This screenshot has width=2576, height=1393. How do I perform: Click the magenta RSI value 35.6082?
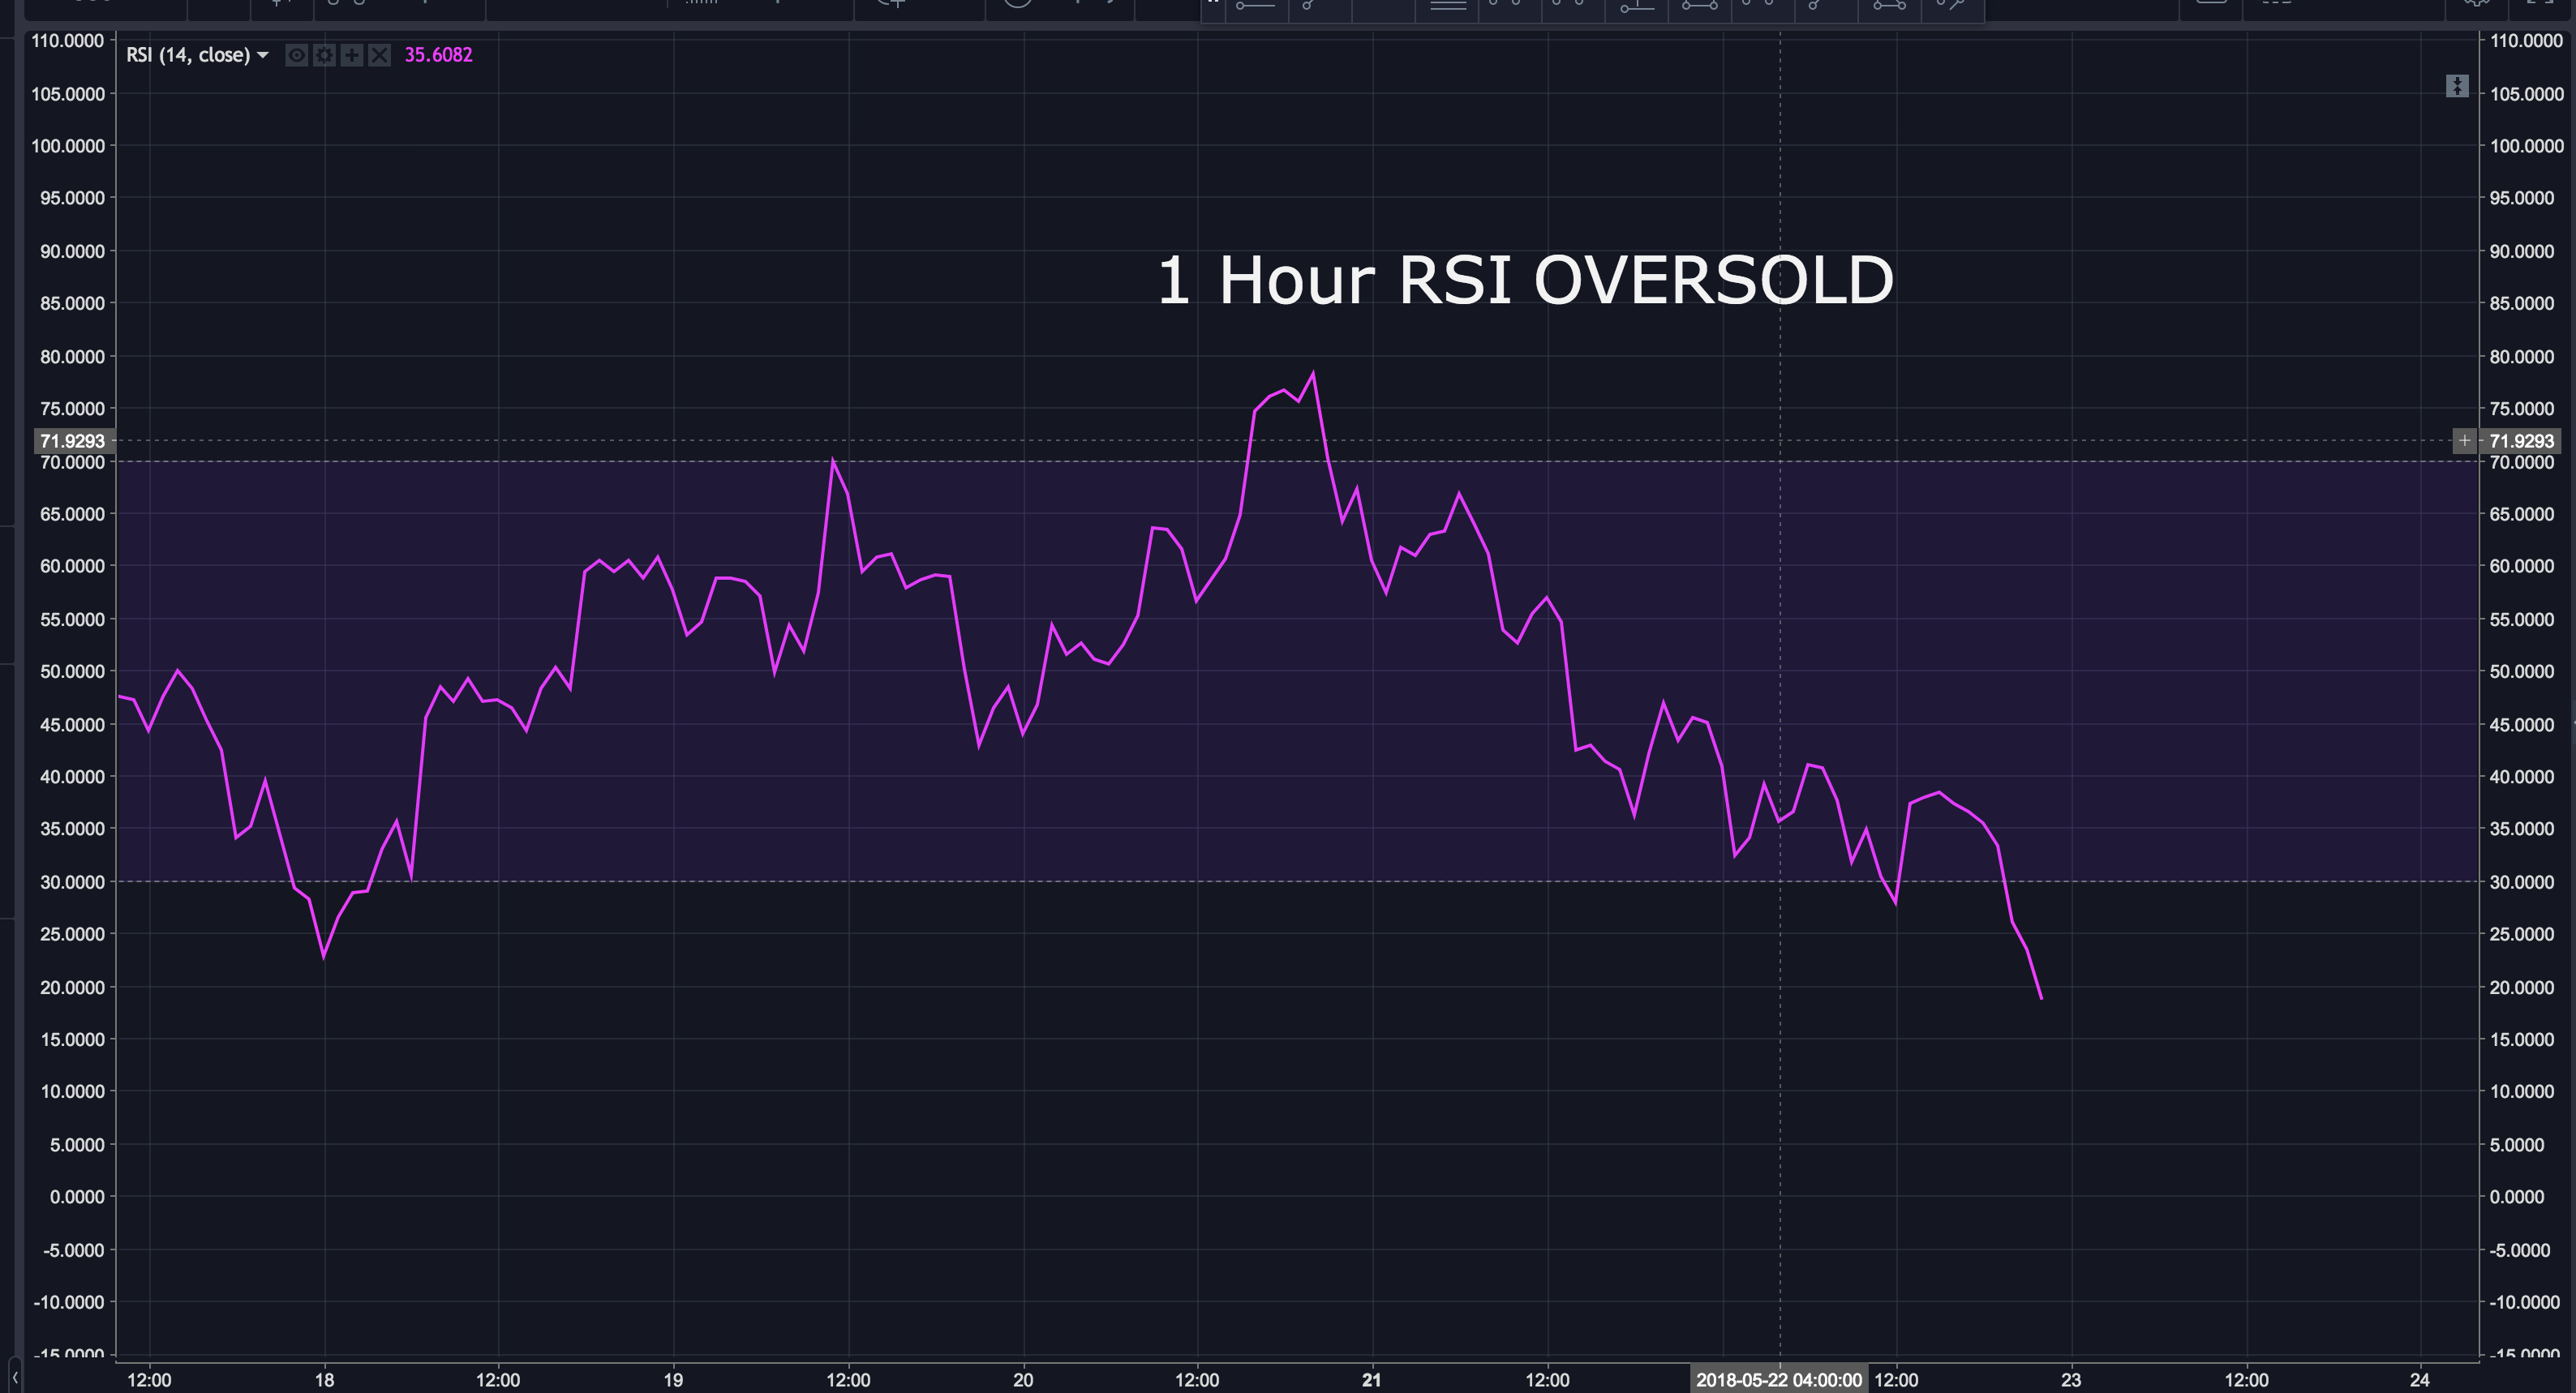(x=438, y=55)
